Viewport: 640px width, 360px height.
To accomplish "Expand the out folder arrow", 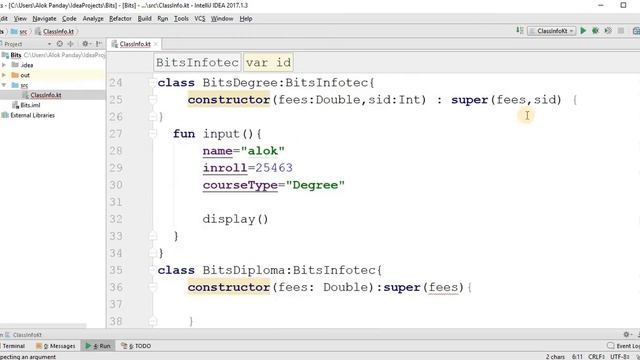I will 4,75.
